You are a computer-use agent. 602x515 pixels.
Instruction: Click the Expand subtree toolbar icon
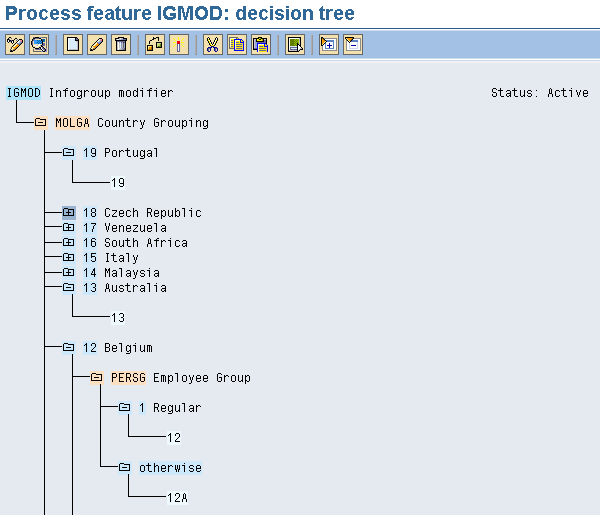329,45
